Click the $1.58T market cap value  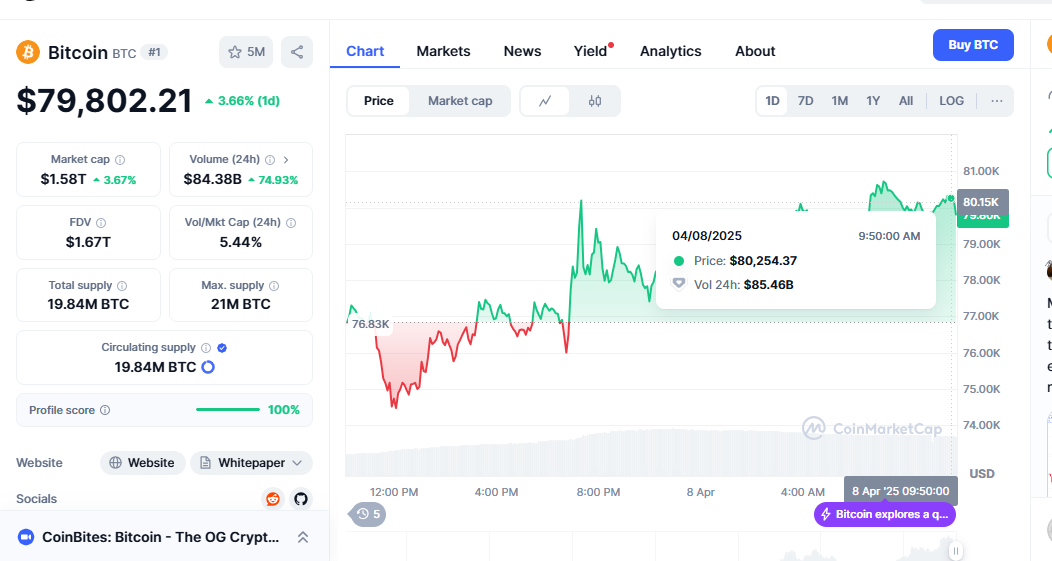point(63,179)
